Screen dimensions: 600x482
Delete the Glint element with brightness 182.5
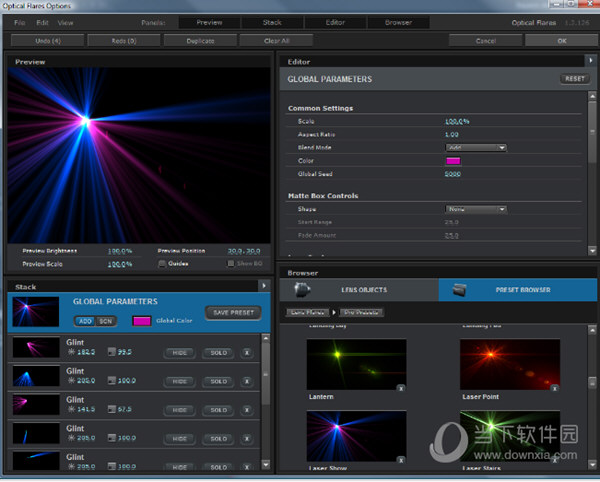pos(247,353)
